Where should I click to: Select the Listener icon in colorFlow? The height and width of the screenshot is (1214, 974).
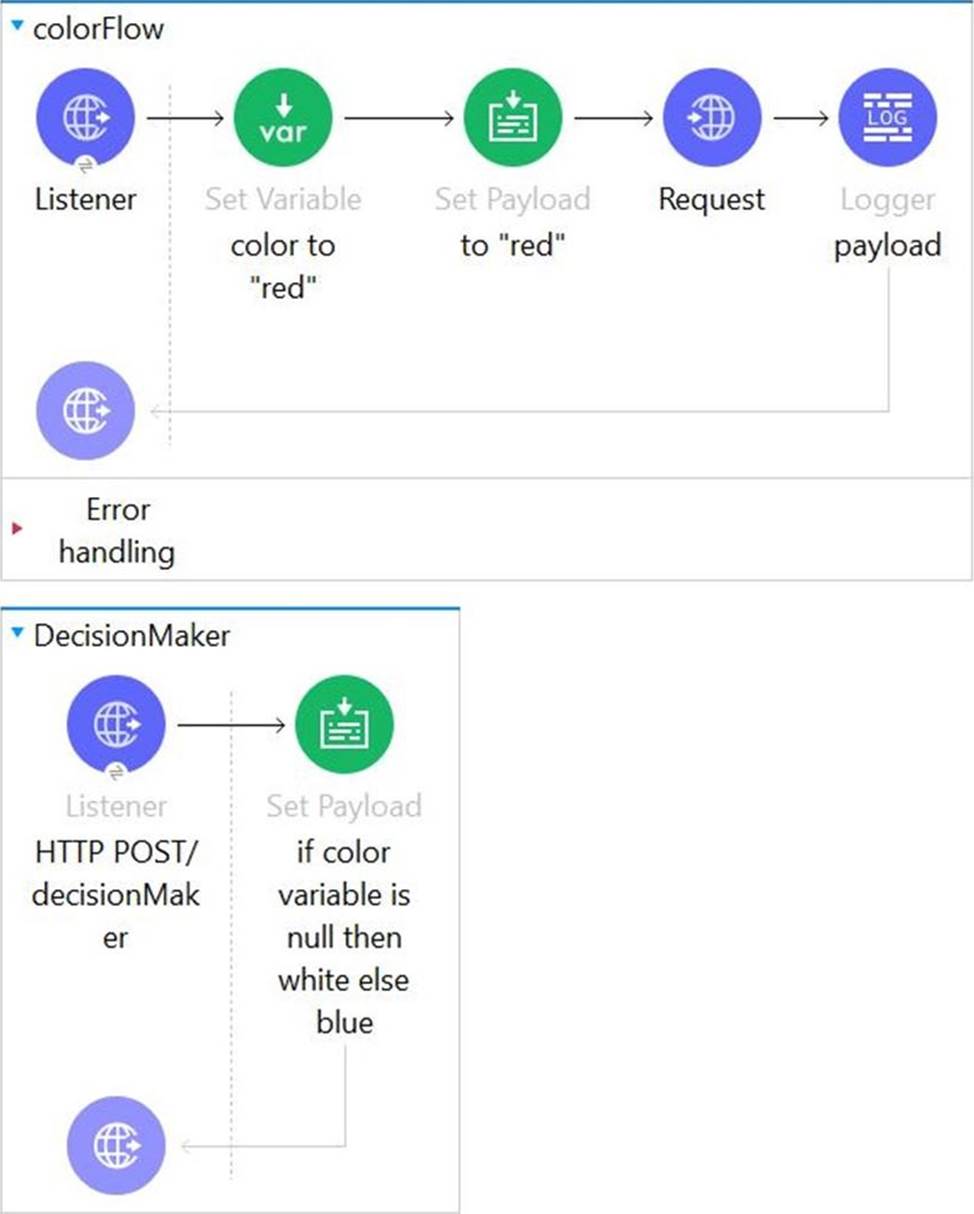pos(85,118)
